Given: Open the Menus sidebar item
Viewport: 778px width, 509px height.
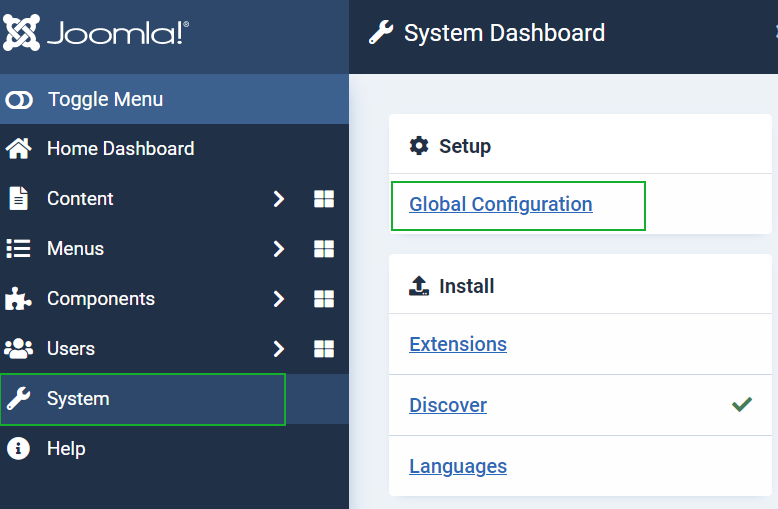Looking at the screenshot, I should pos(75,249).
